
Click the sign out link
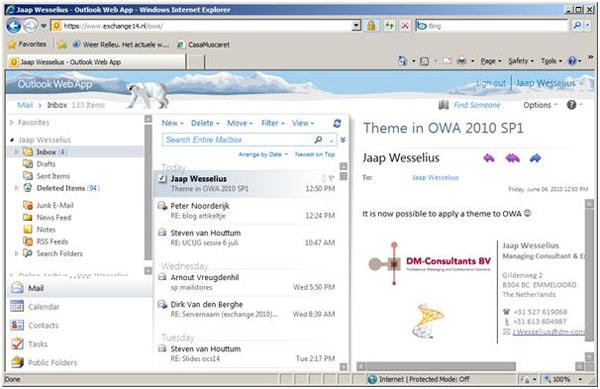pyautogui.click(x=491, y=83)
